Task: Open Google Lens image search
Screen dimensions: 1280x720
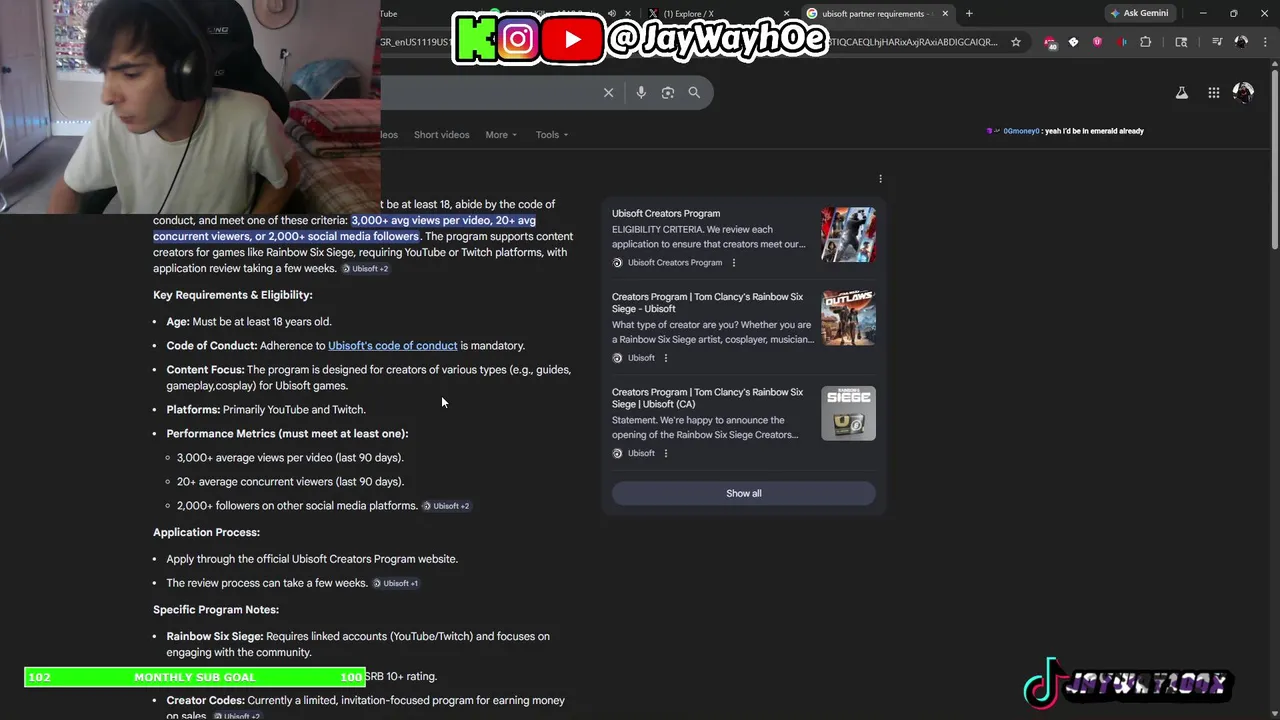Action: pyautogui.click(x=668, y=92)
